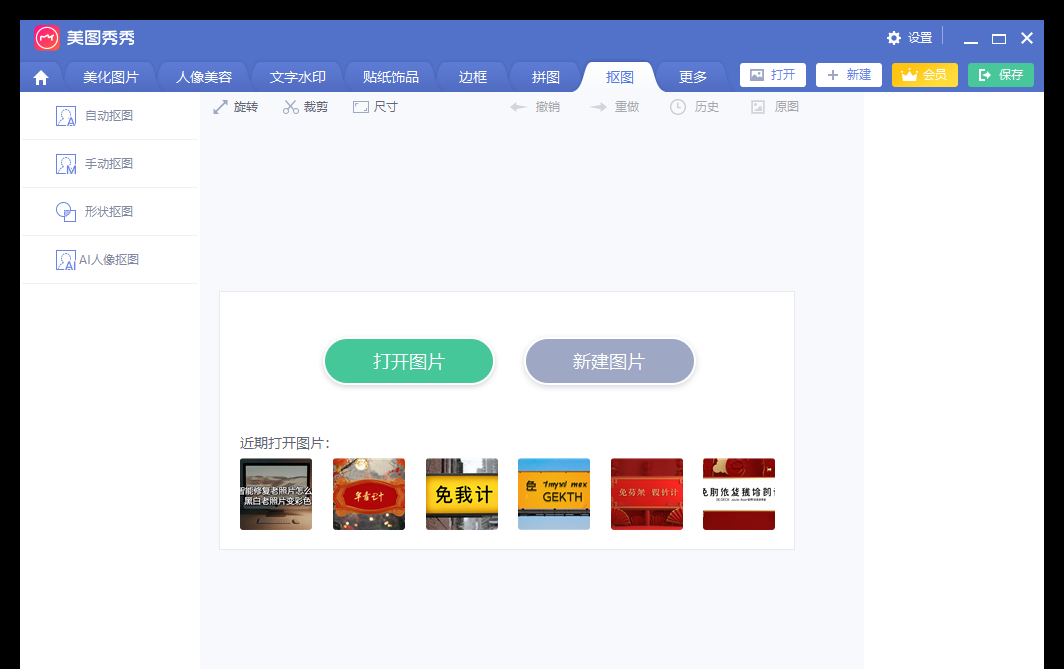Open the recent 免我计 yellow sign thumbnail
This screenshot has width=1064, height=669.
[x=461, y=493]
